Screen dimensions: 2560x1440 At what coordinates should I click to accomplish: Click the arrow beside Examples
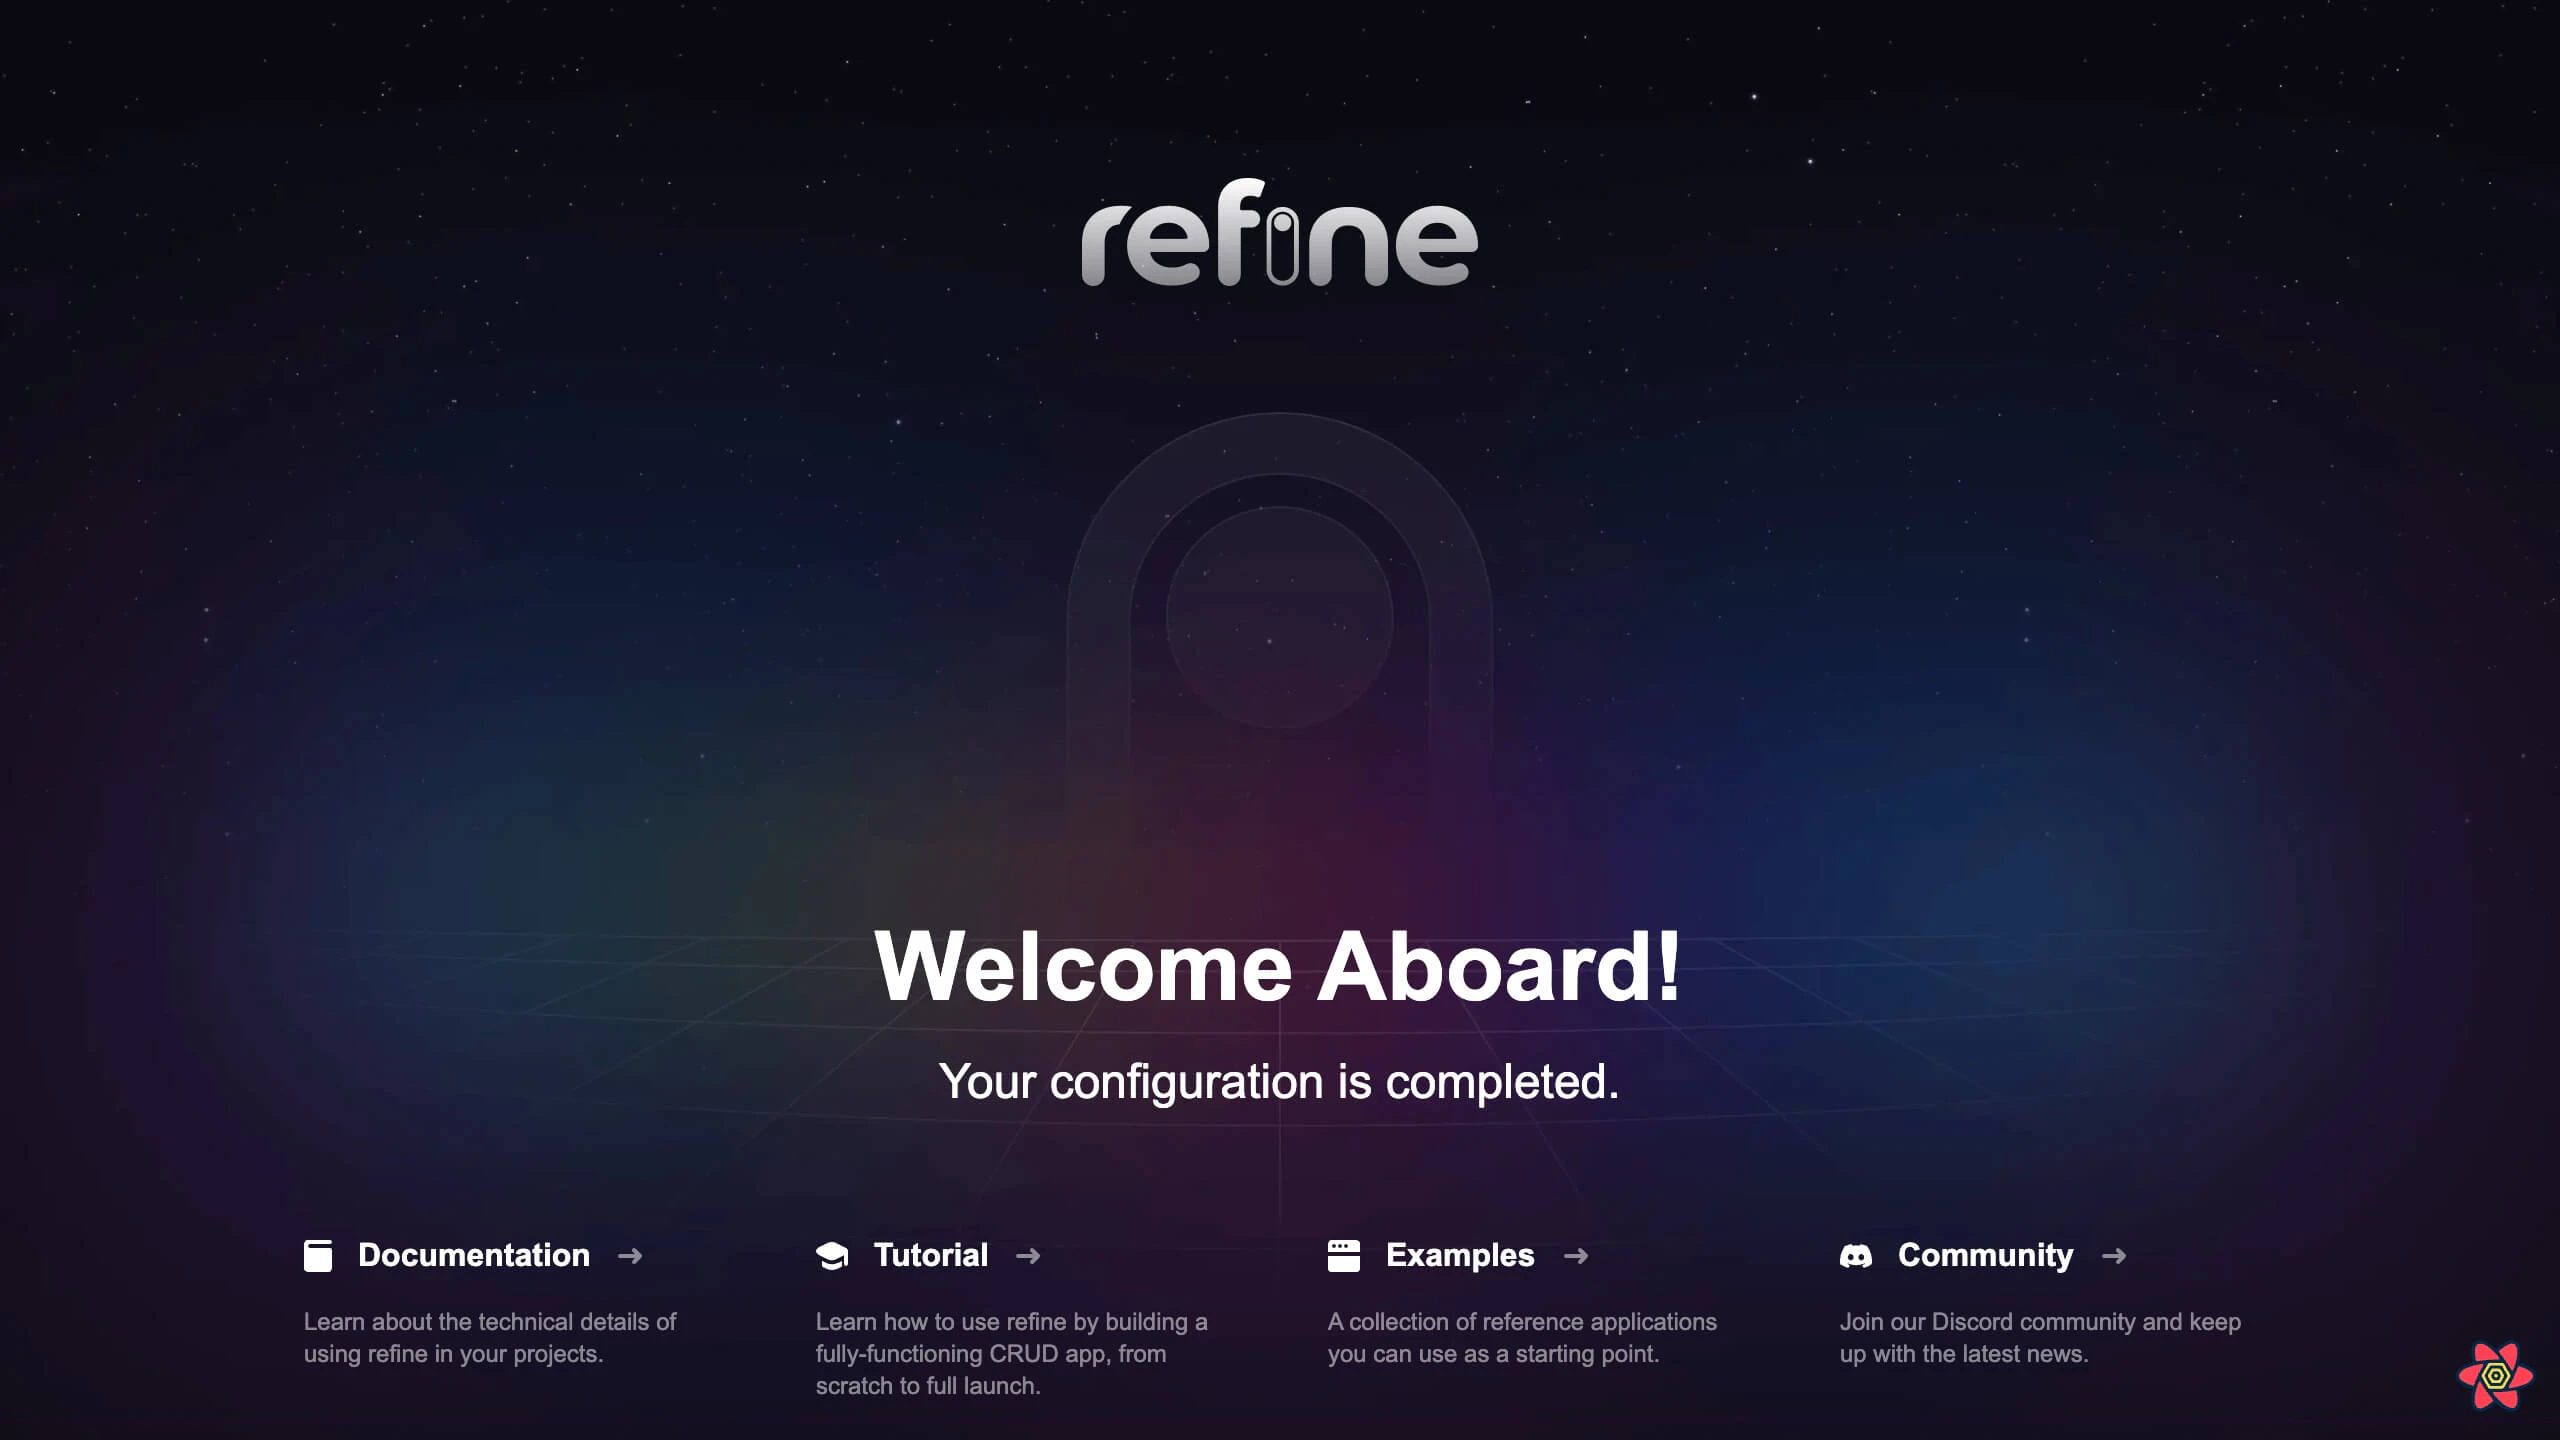coord(1577,1256)
